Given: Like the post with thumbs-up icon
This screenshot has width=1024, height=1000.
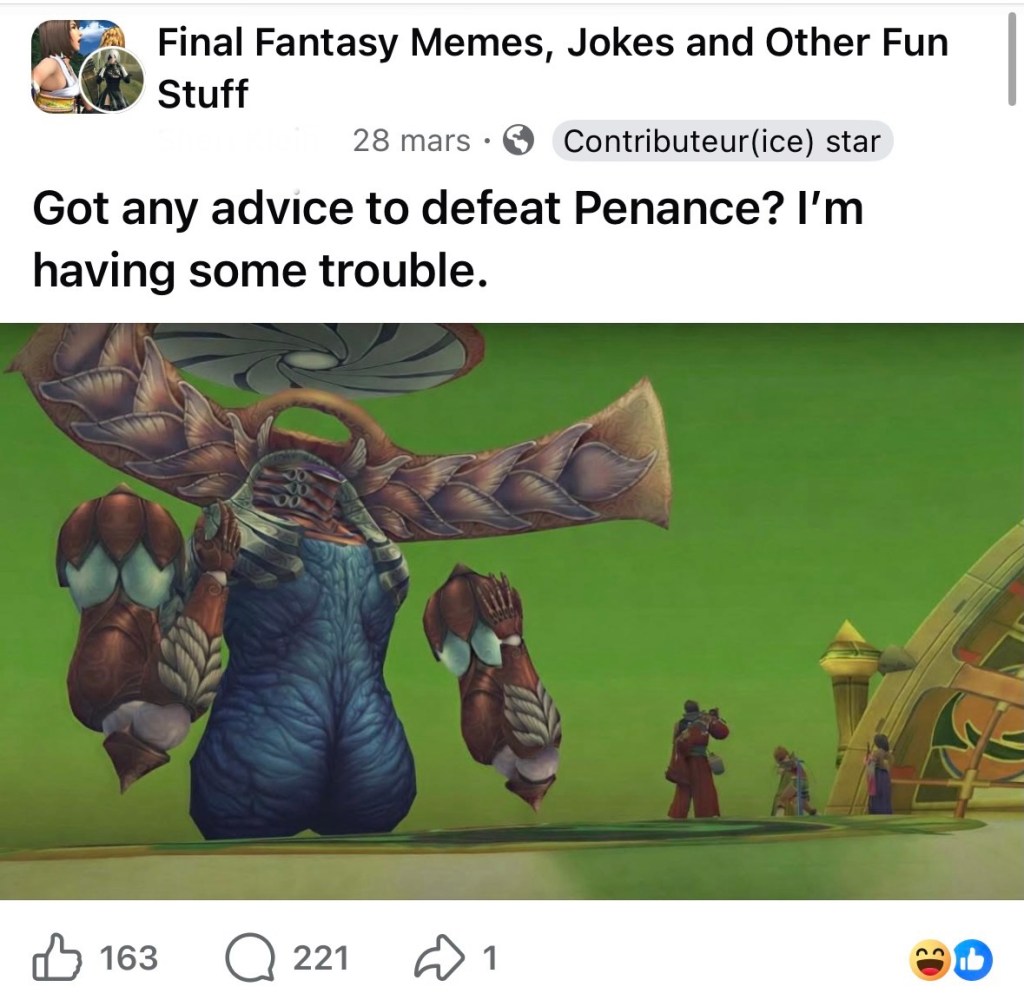Looking at the screenshot, I should point(57,958).
